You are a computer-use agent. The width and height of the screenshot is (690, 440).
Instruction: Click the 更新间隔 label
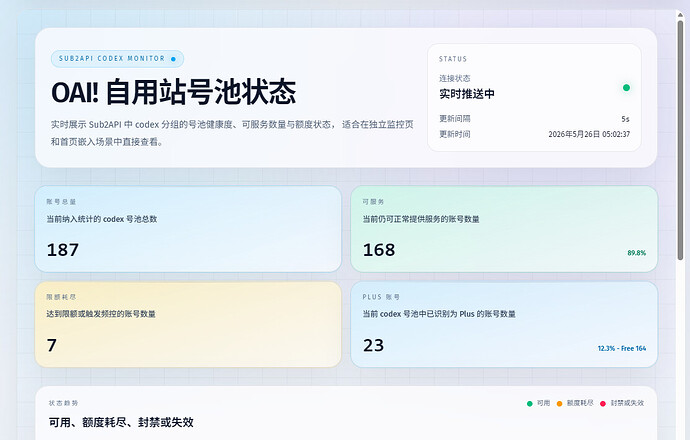point(455,119)
